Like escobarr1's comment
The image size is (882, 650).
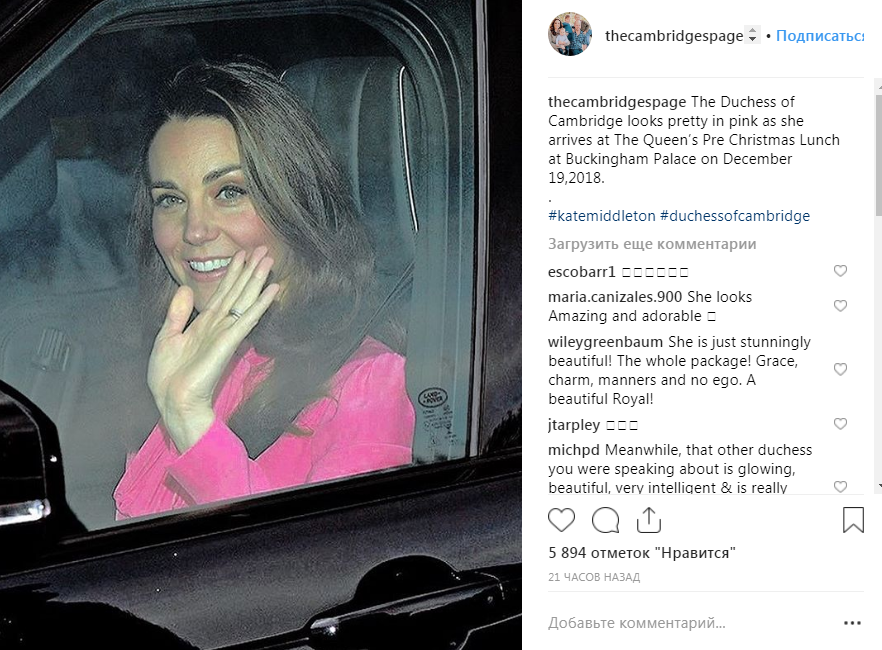point(840,271)
